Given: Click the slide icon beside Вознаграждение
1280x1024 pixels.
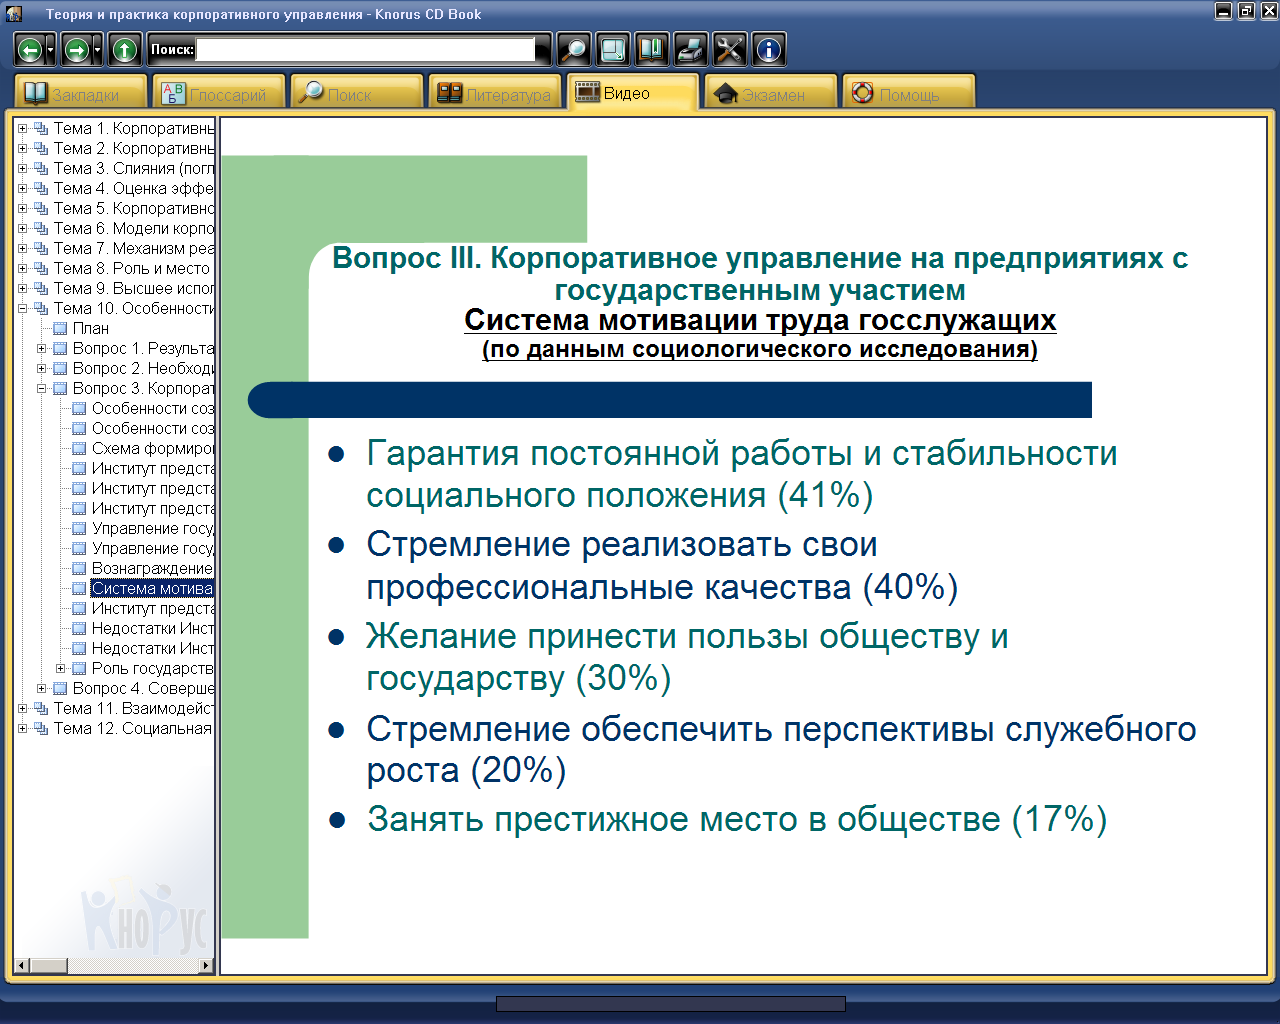Looking at the screenshot, I should pyautogui.click(x=79, y=568).
